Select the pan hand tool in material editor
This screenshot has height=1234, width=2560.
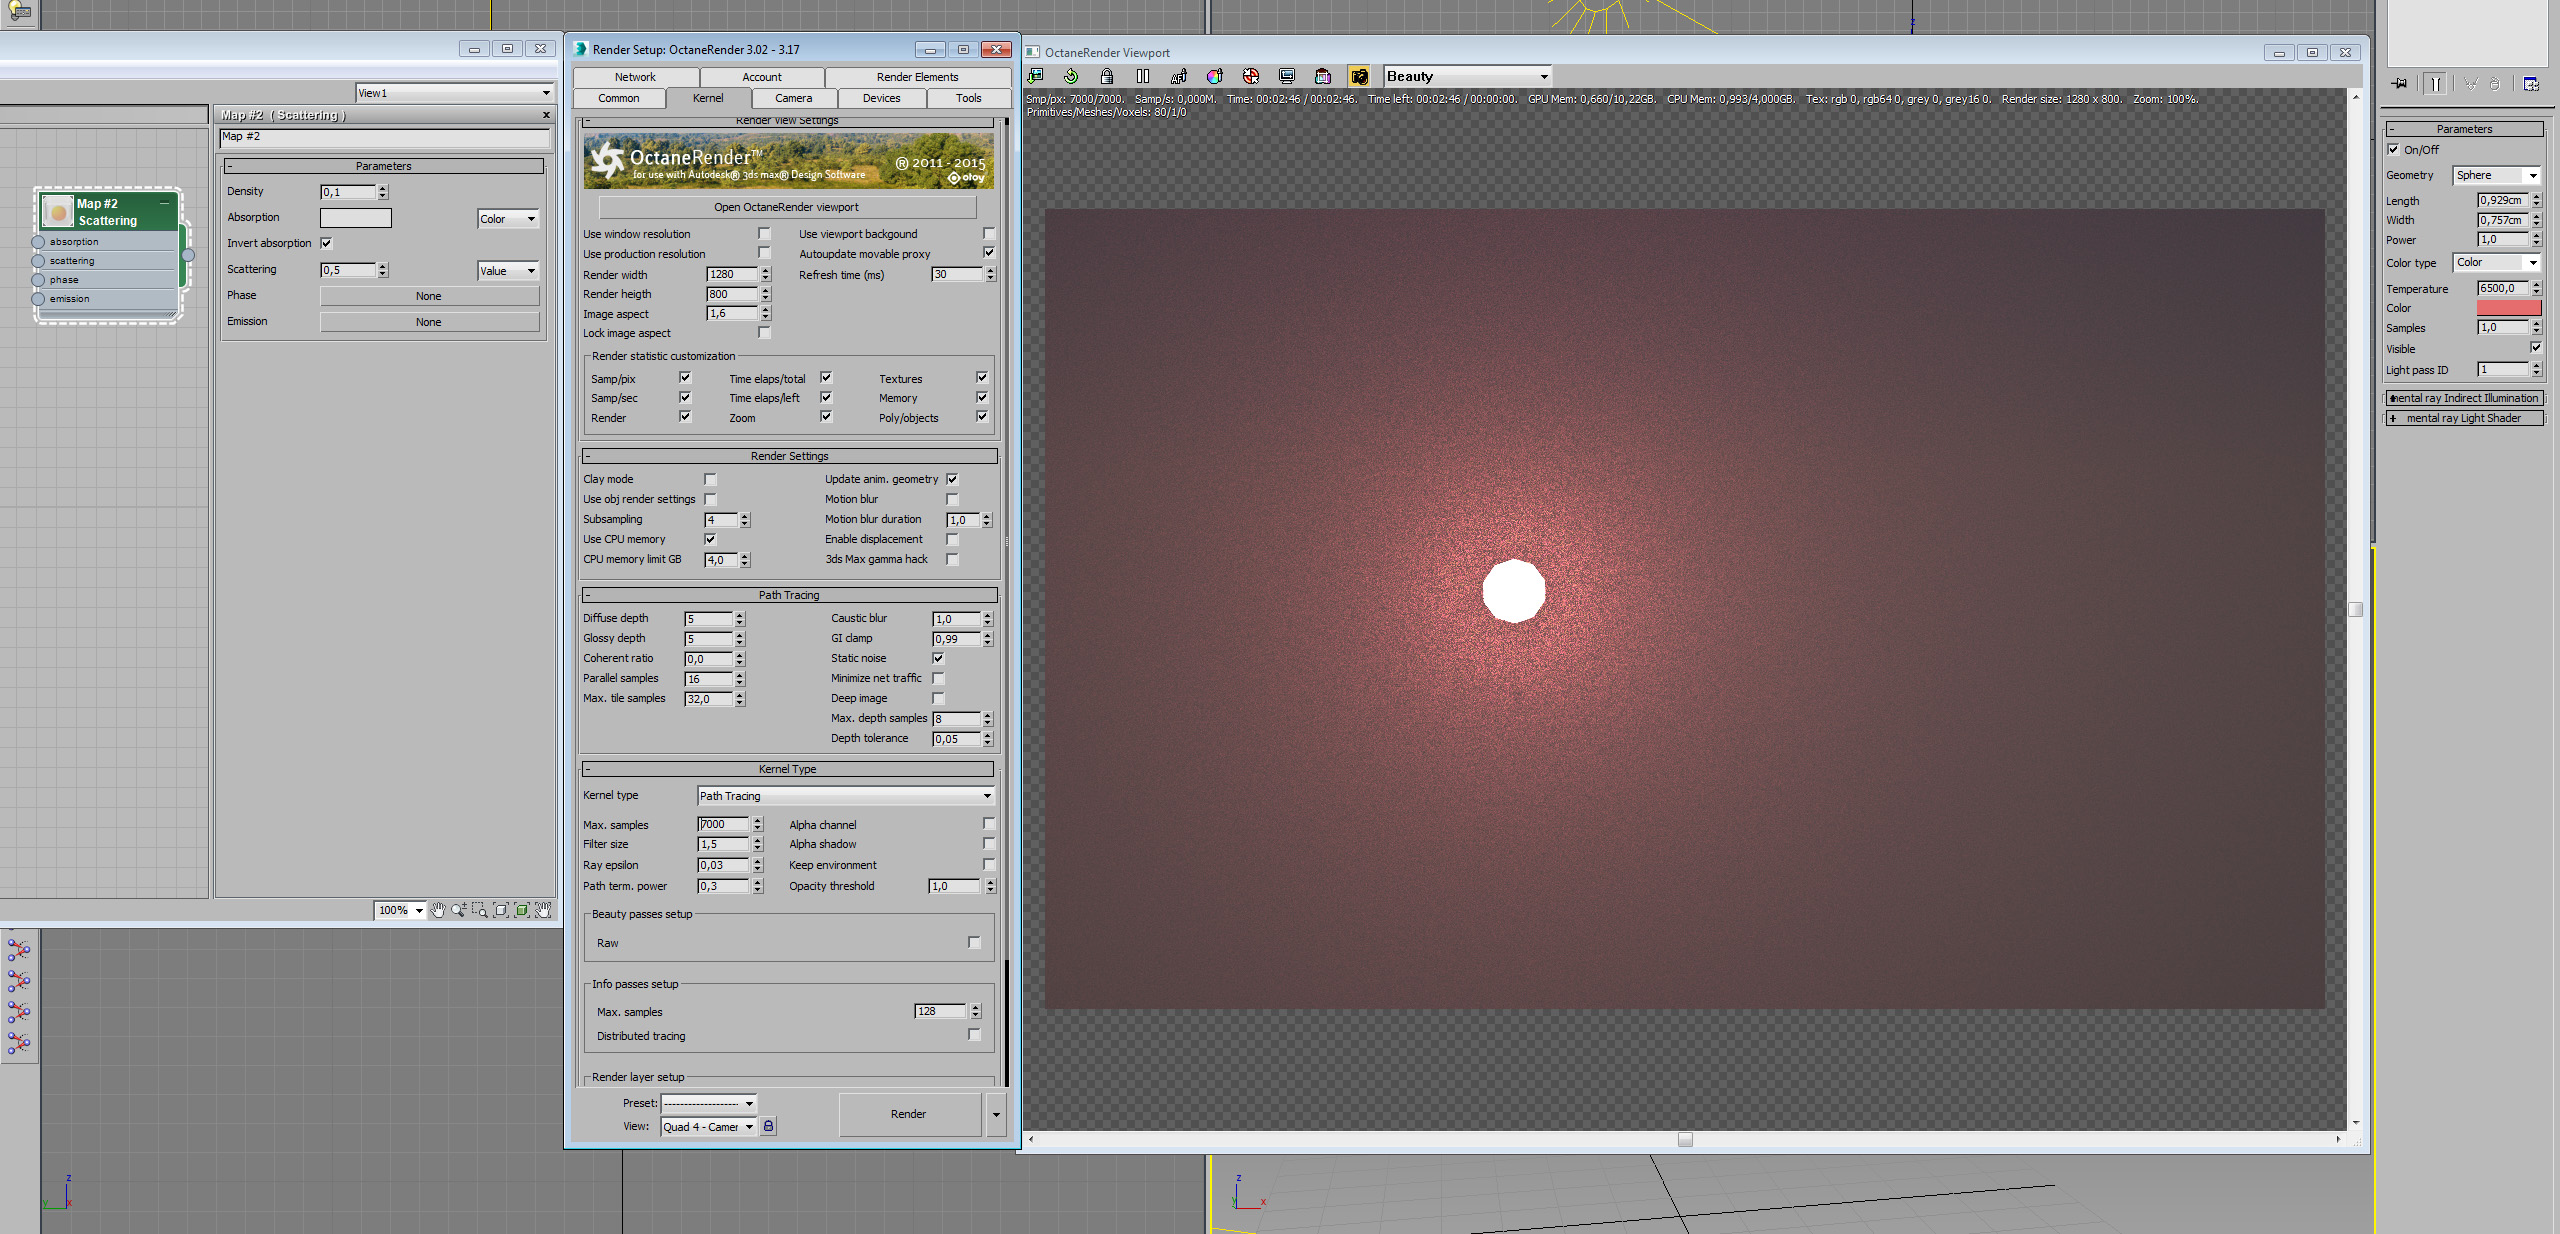pos(438,910)
